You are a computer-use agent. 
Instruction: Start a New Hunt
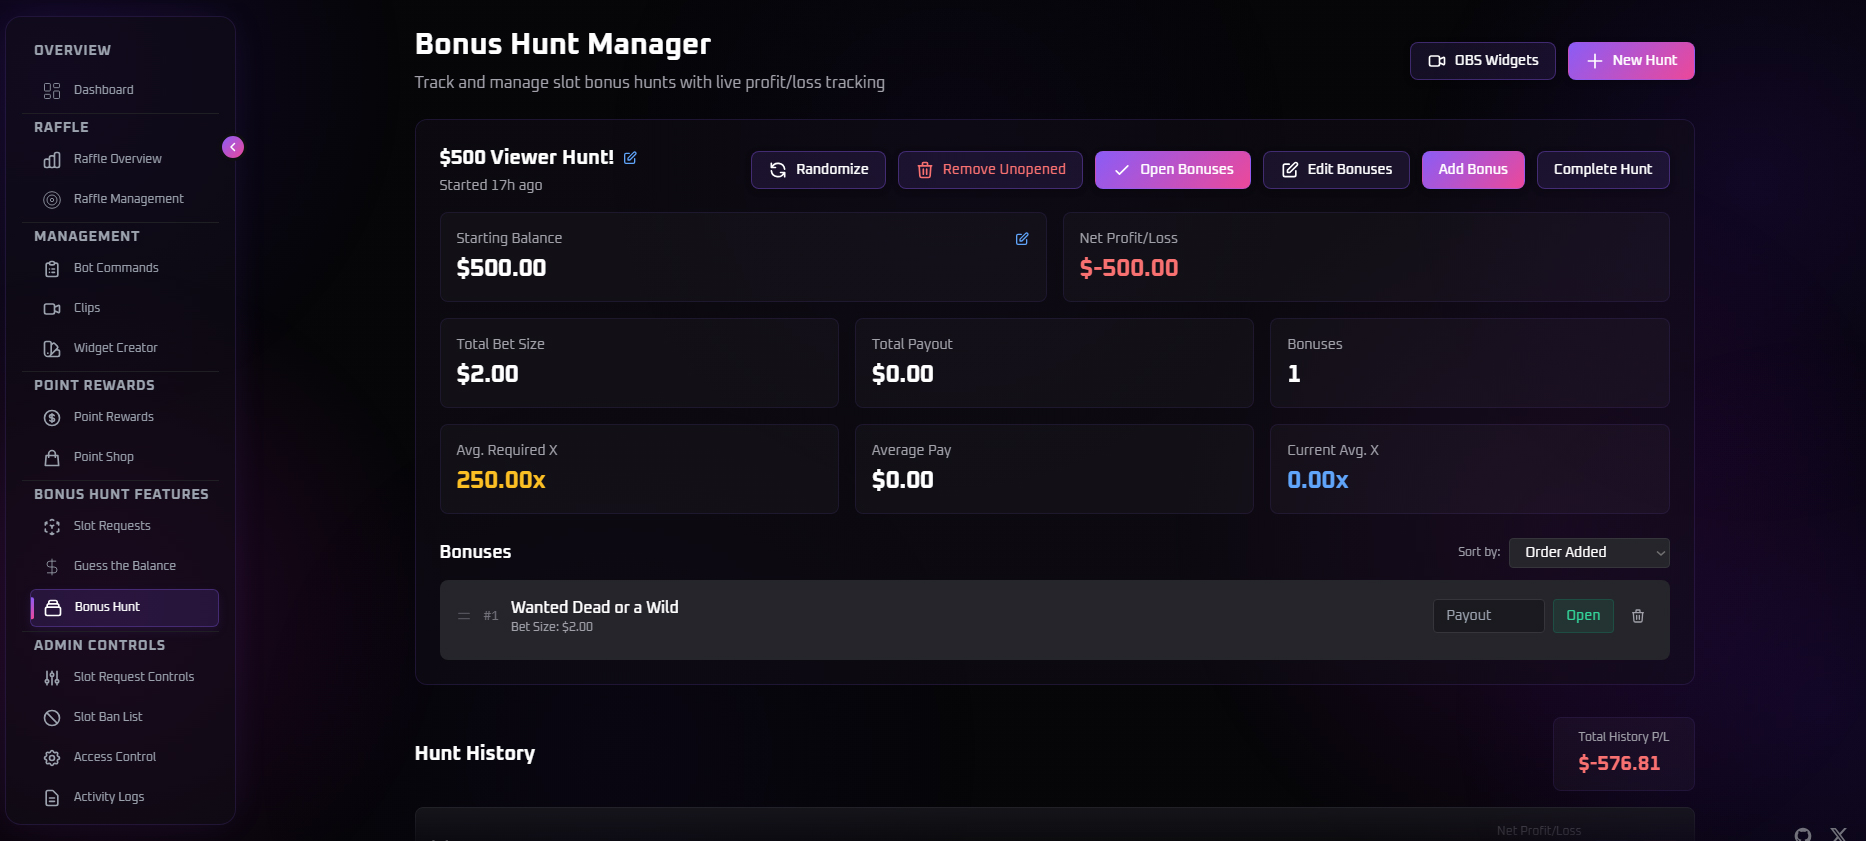[x=1630, y=60]
